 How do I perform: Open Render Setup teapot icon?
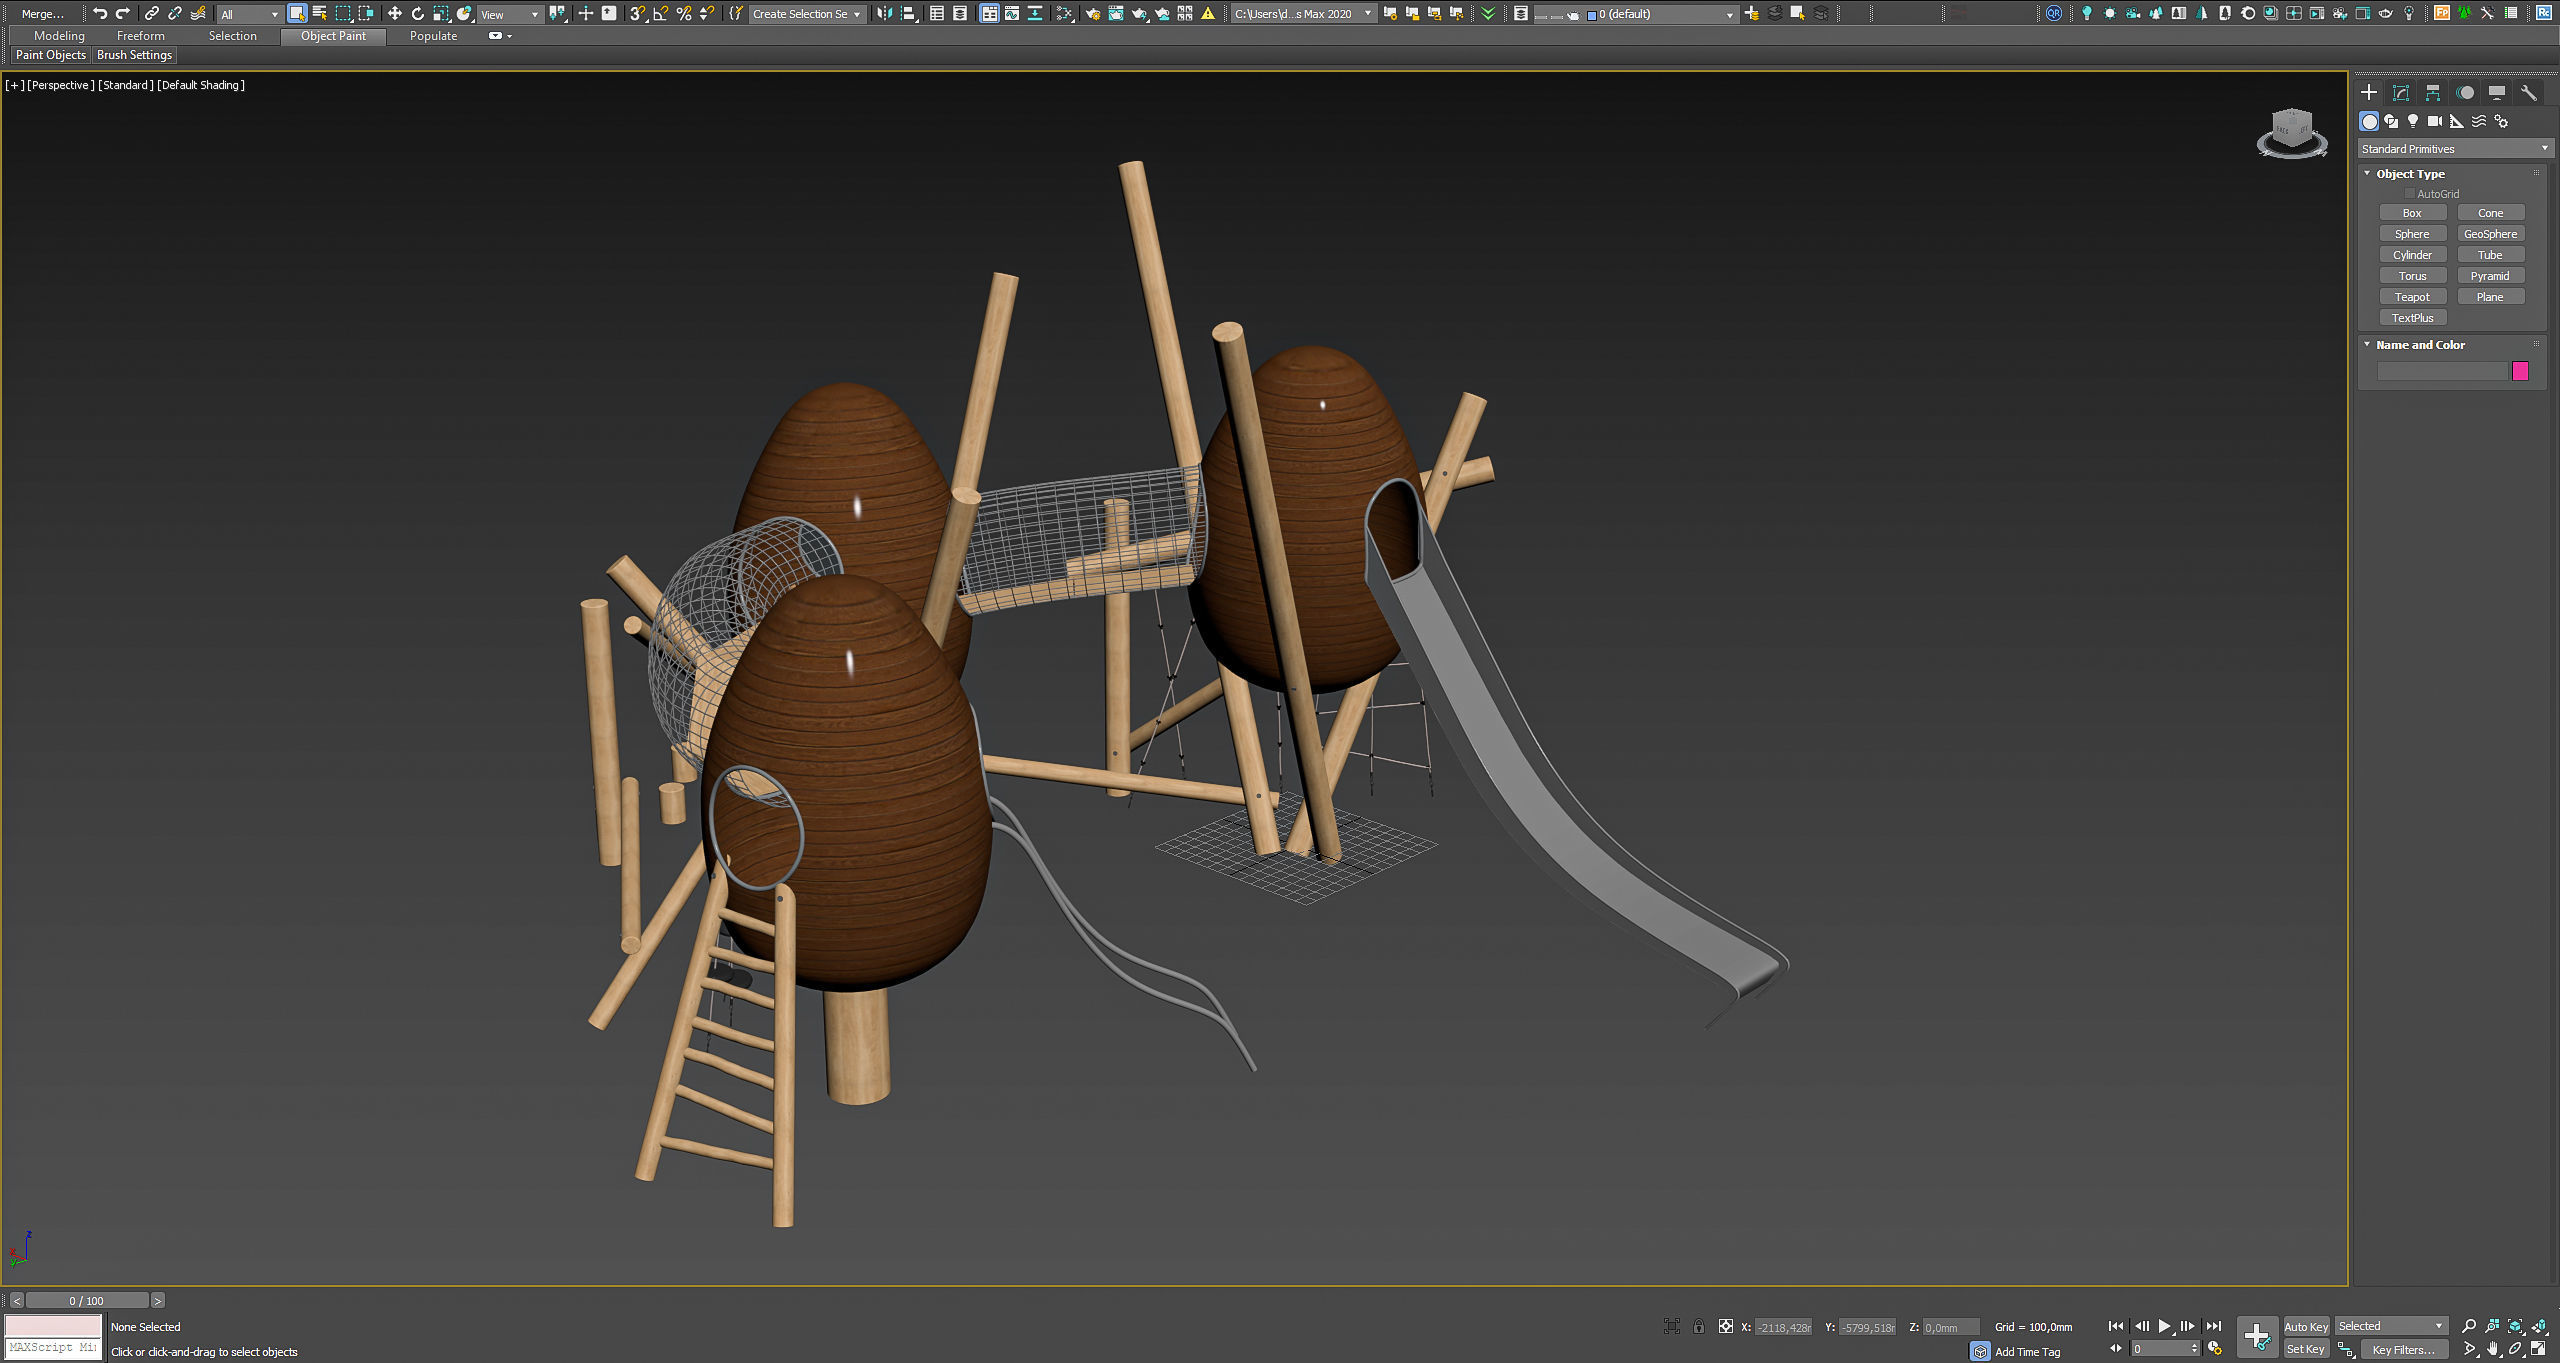[1093, 13]
